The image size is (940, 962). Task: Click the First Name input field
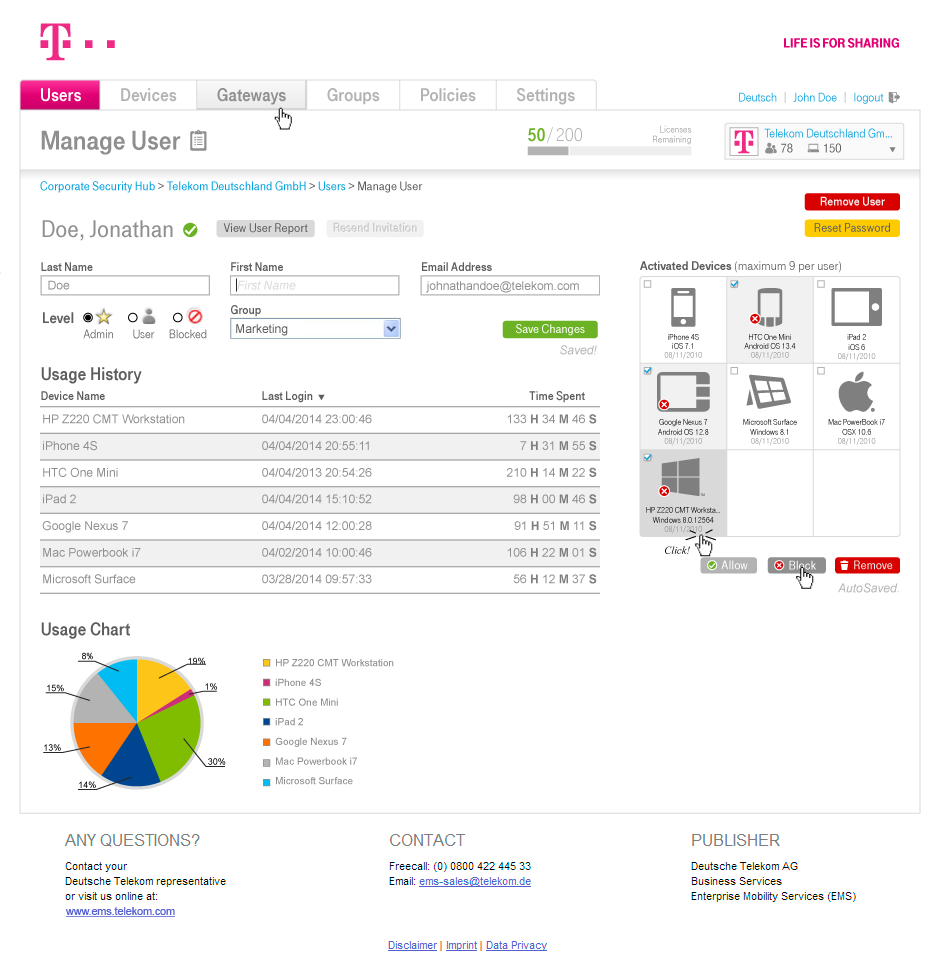[x=315, y=285]
